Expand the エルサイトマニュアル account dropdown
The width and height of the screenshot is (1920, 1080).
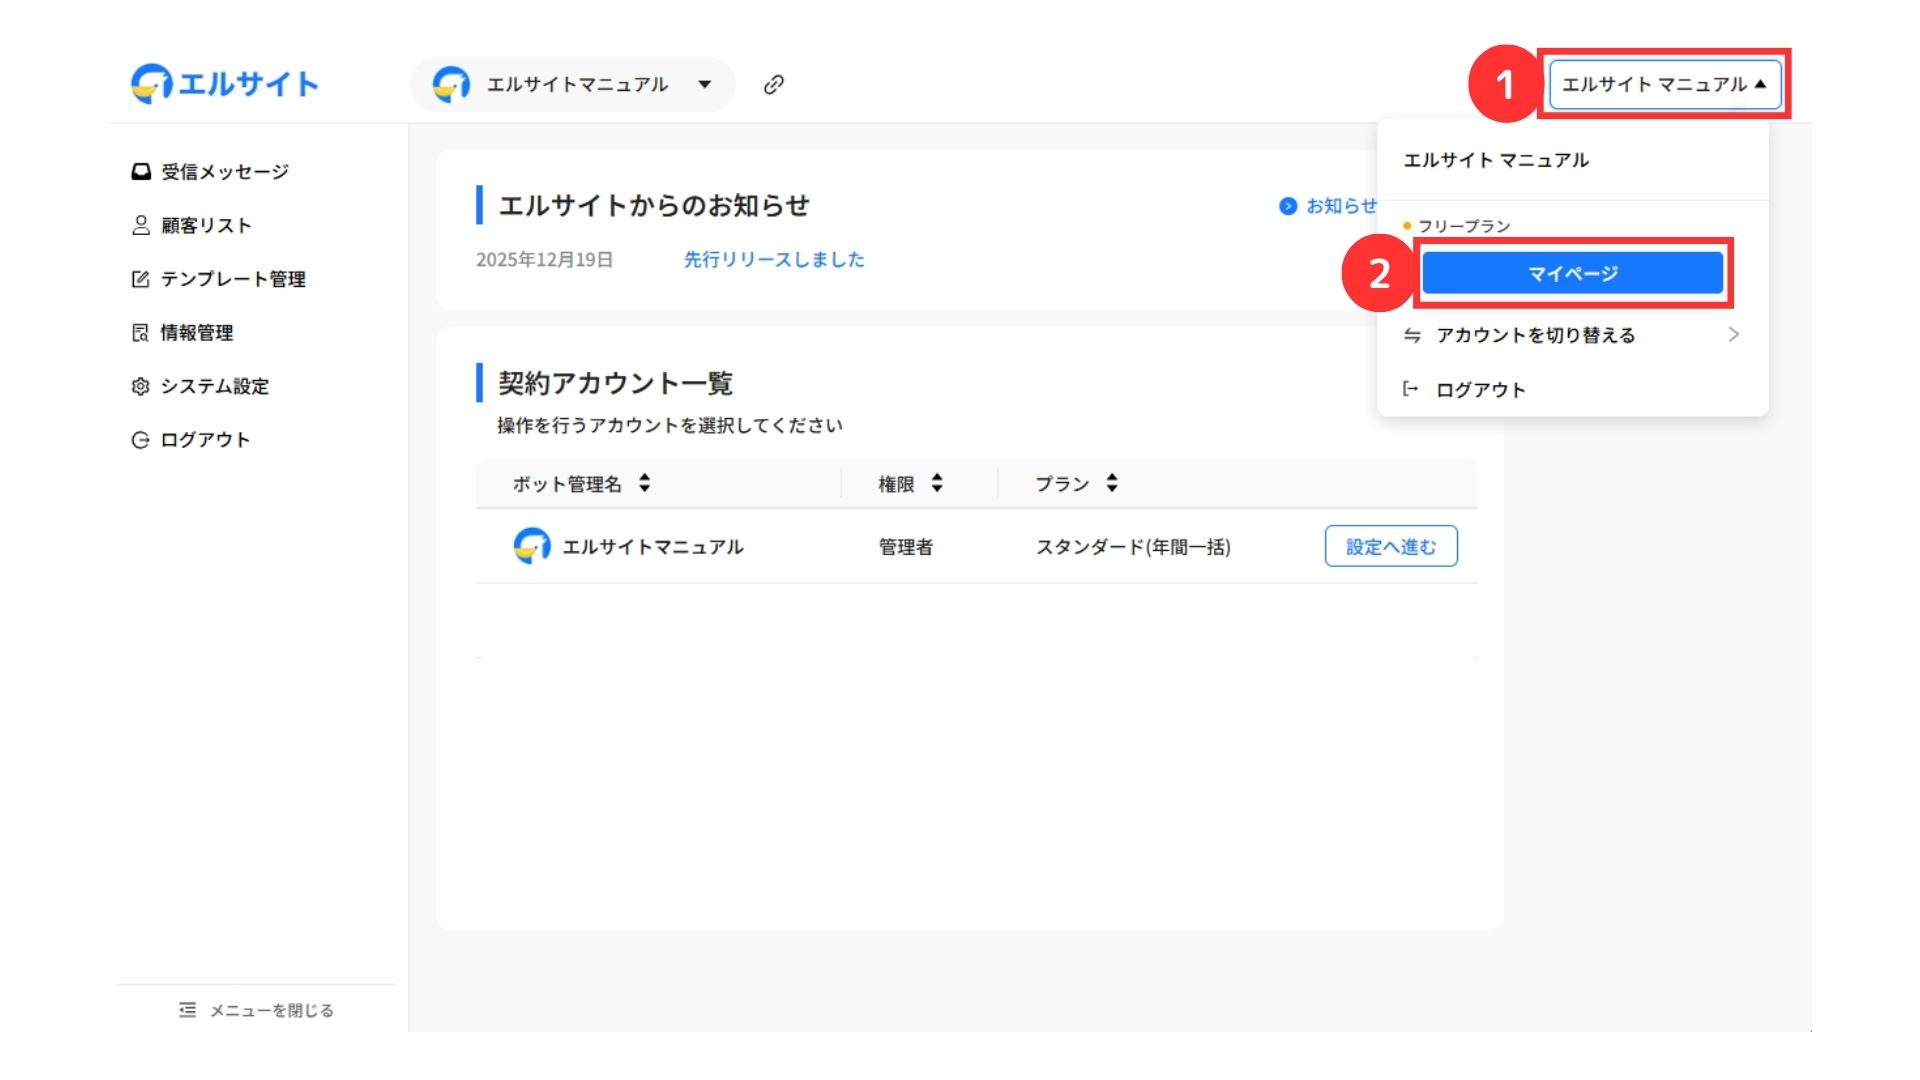click(x=705, y=85)
